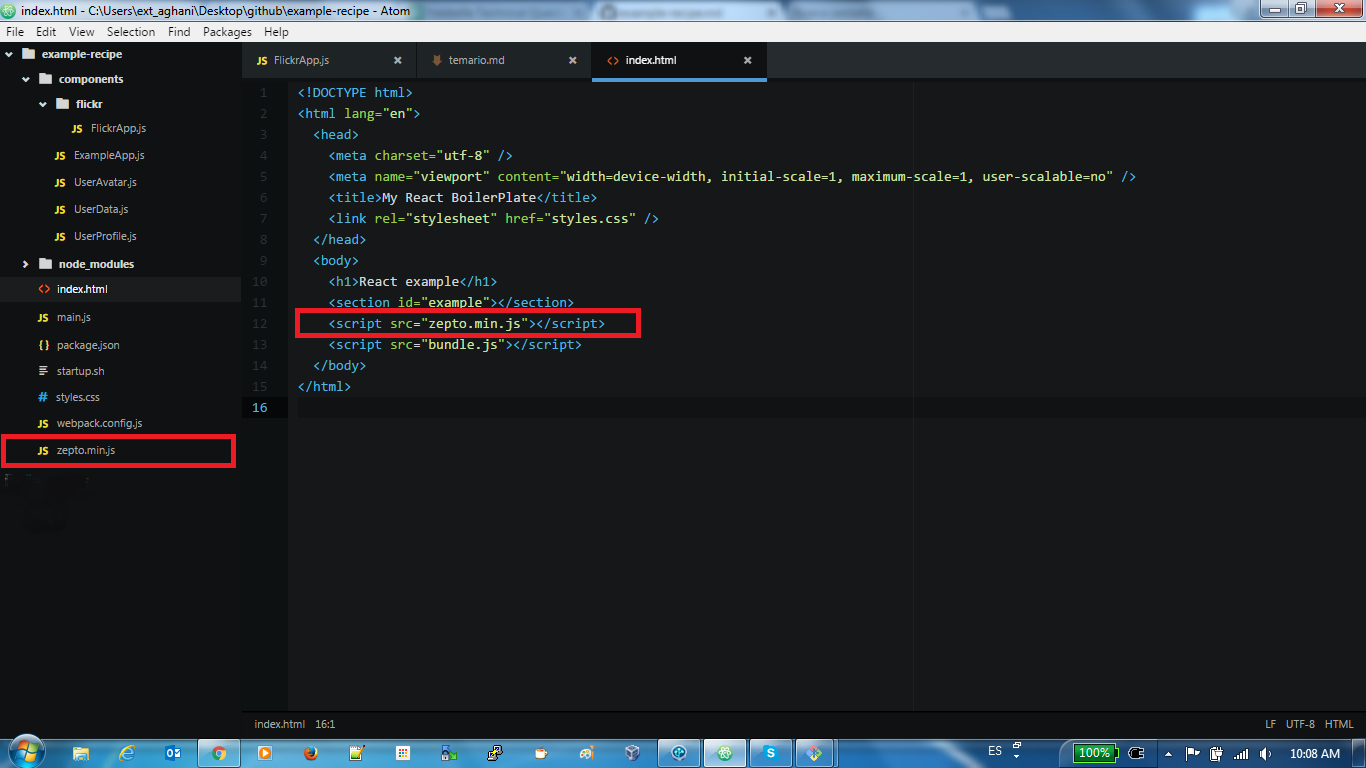Open zepto.min.js in the tree view
Viewport: 1366px width, 768px height.
coord(86,451)
